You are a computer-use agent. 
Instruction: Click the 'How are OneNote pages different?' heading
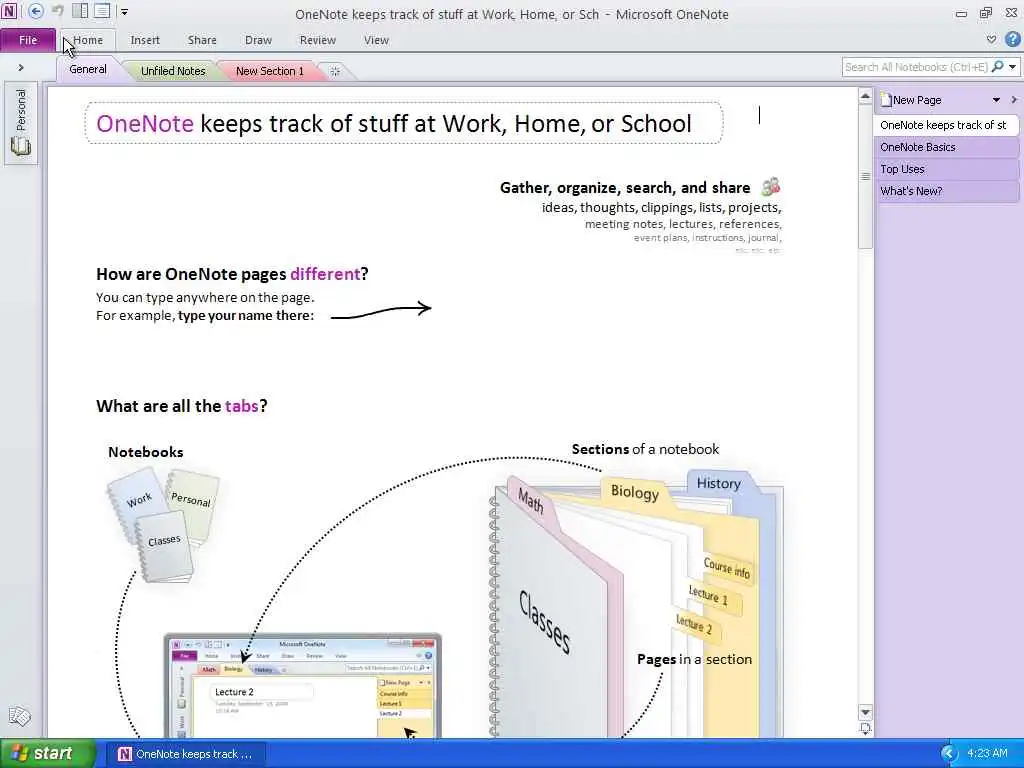coord(232,274)
